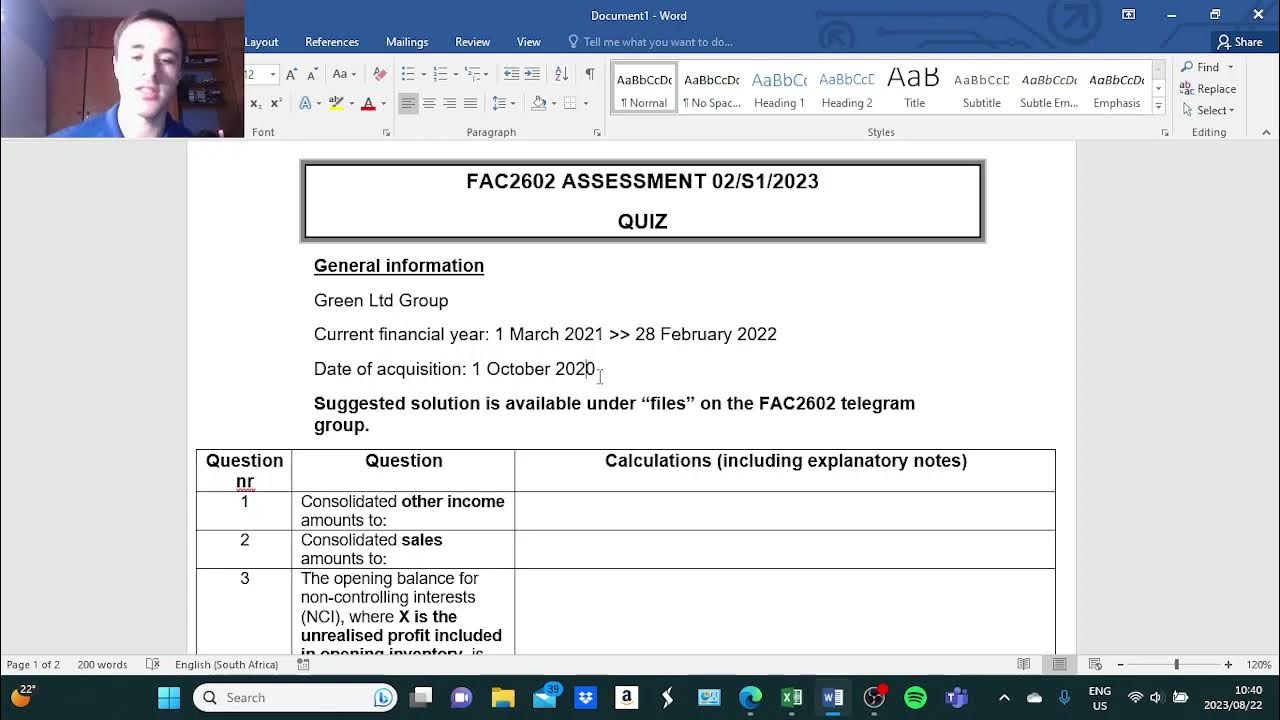Click the paragraph shading paint bucket
The height and width of the screenshot is (720, 1280).
coord(539,103)
